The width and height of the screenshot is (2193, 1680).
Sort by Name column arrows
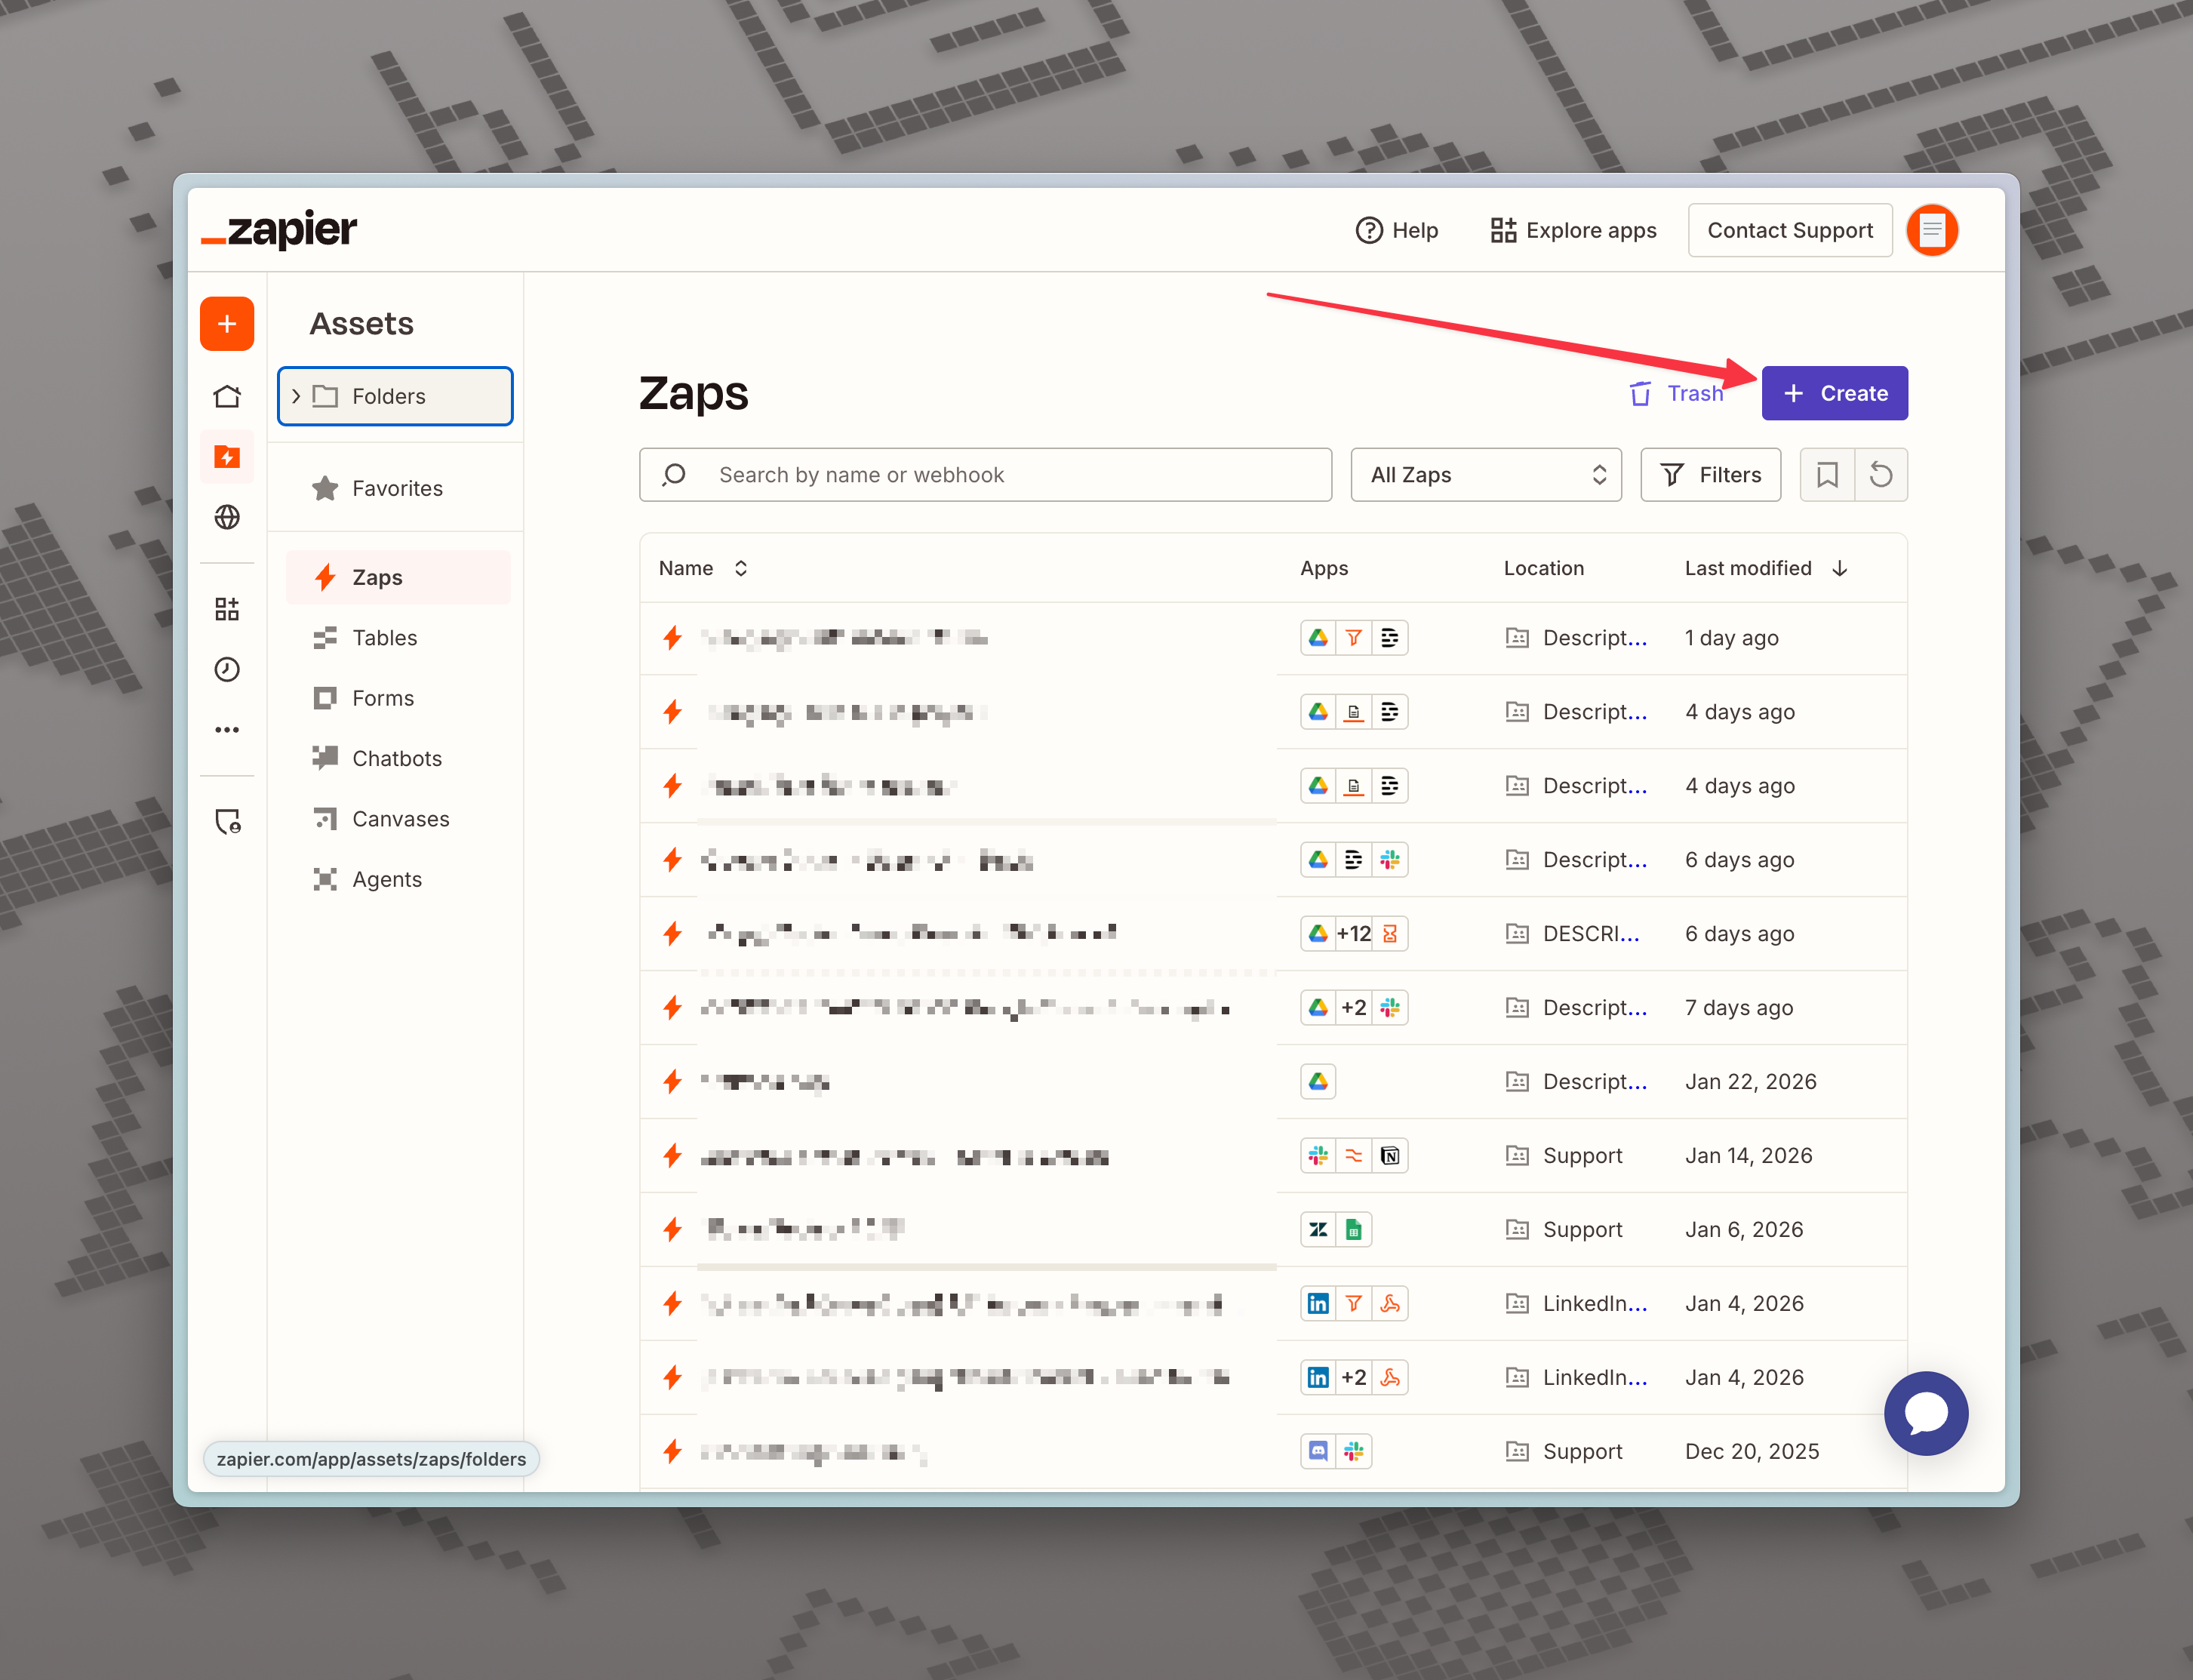pos(740,568)
